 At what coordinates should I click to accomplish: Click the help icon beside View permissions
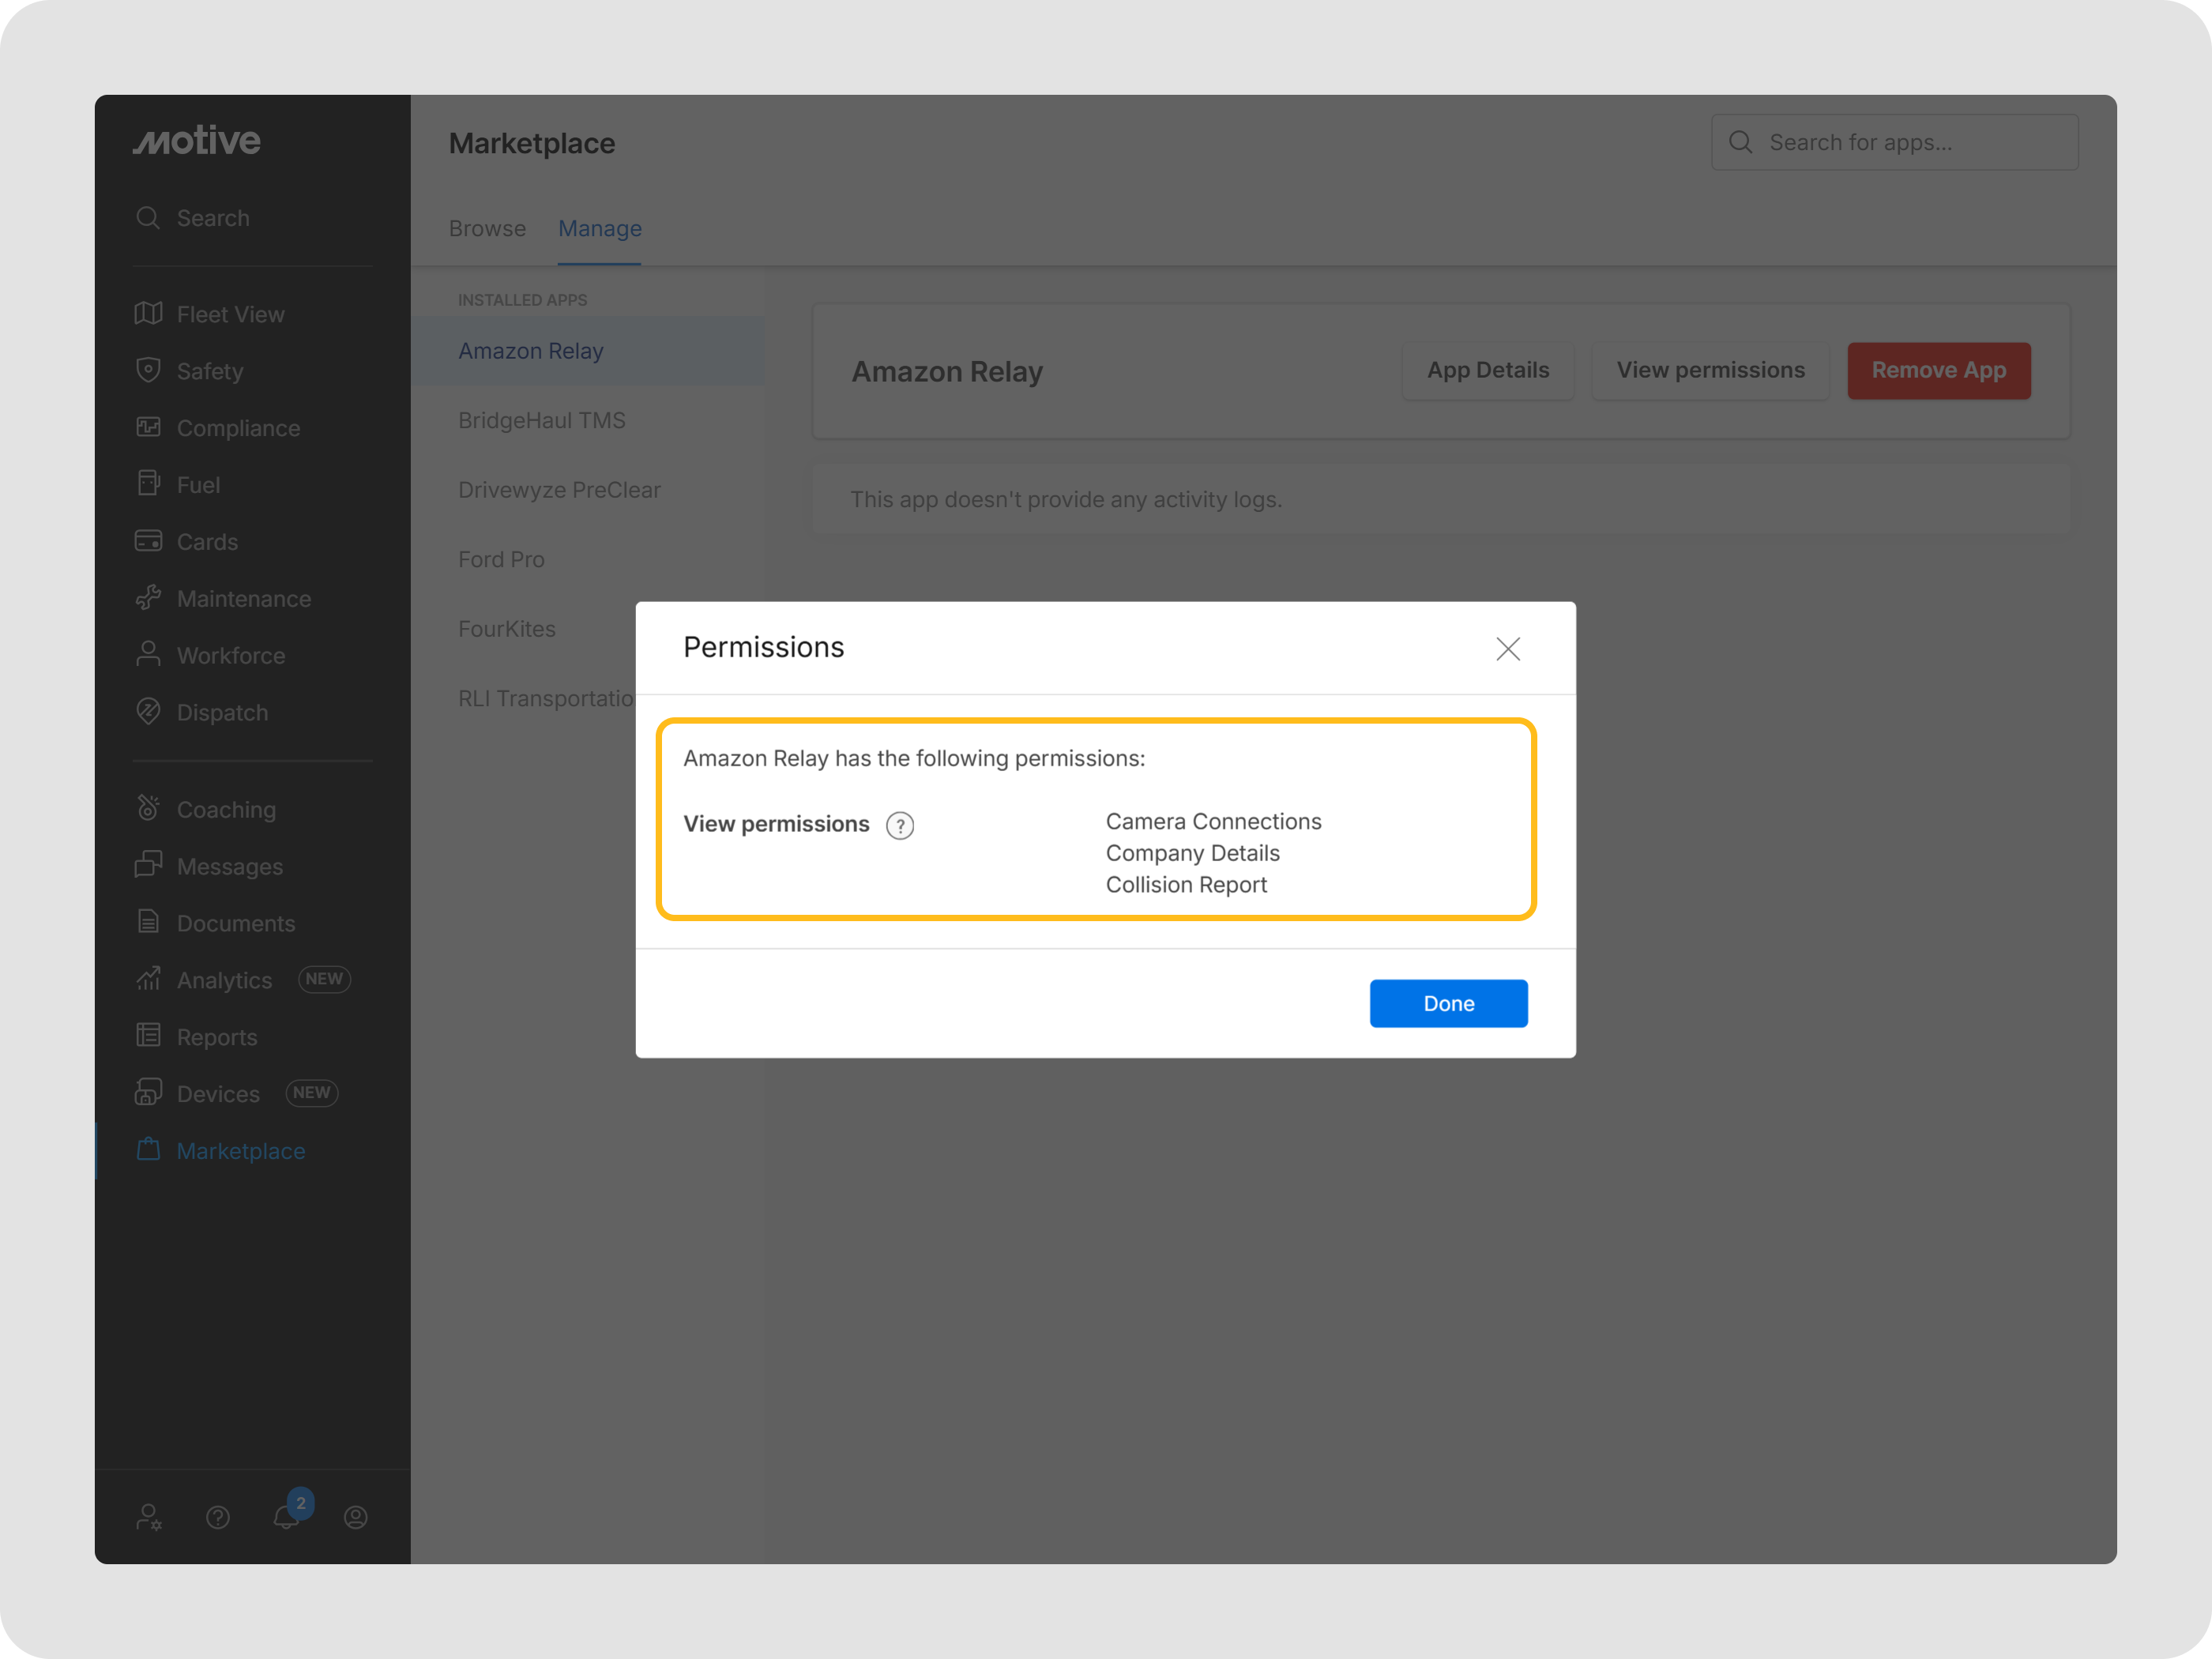point(899,825)
